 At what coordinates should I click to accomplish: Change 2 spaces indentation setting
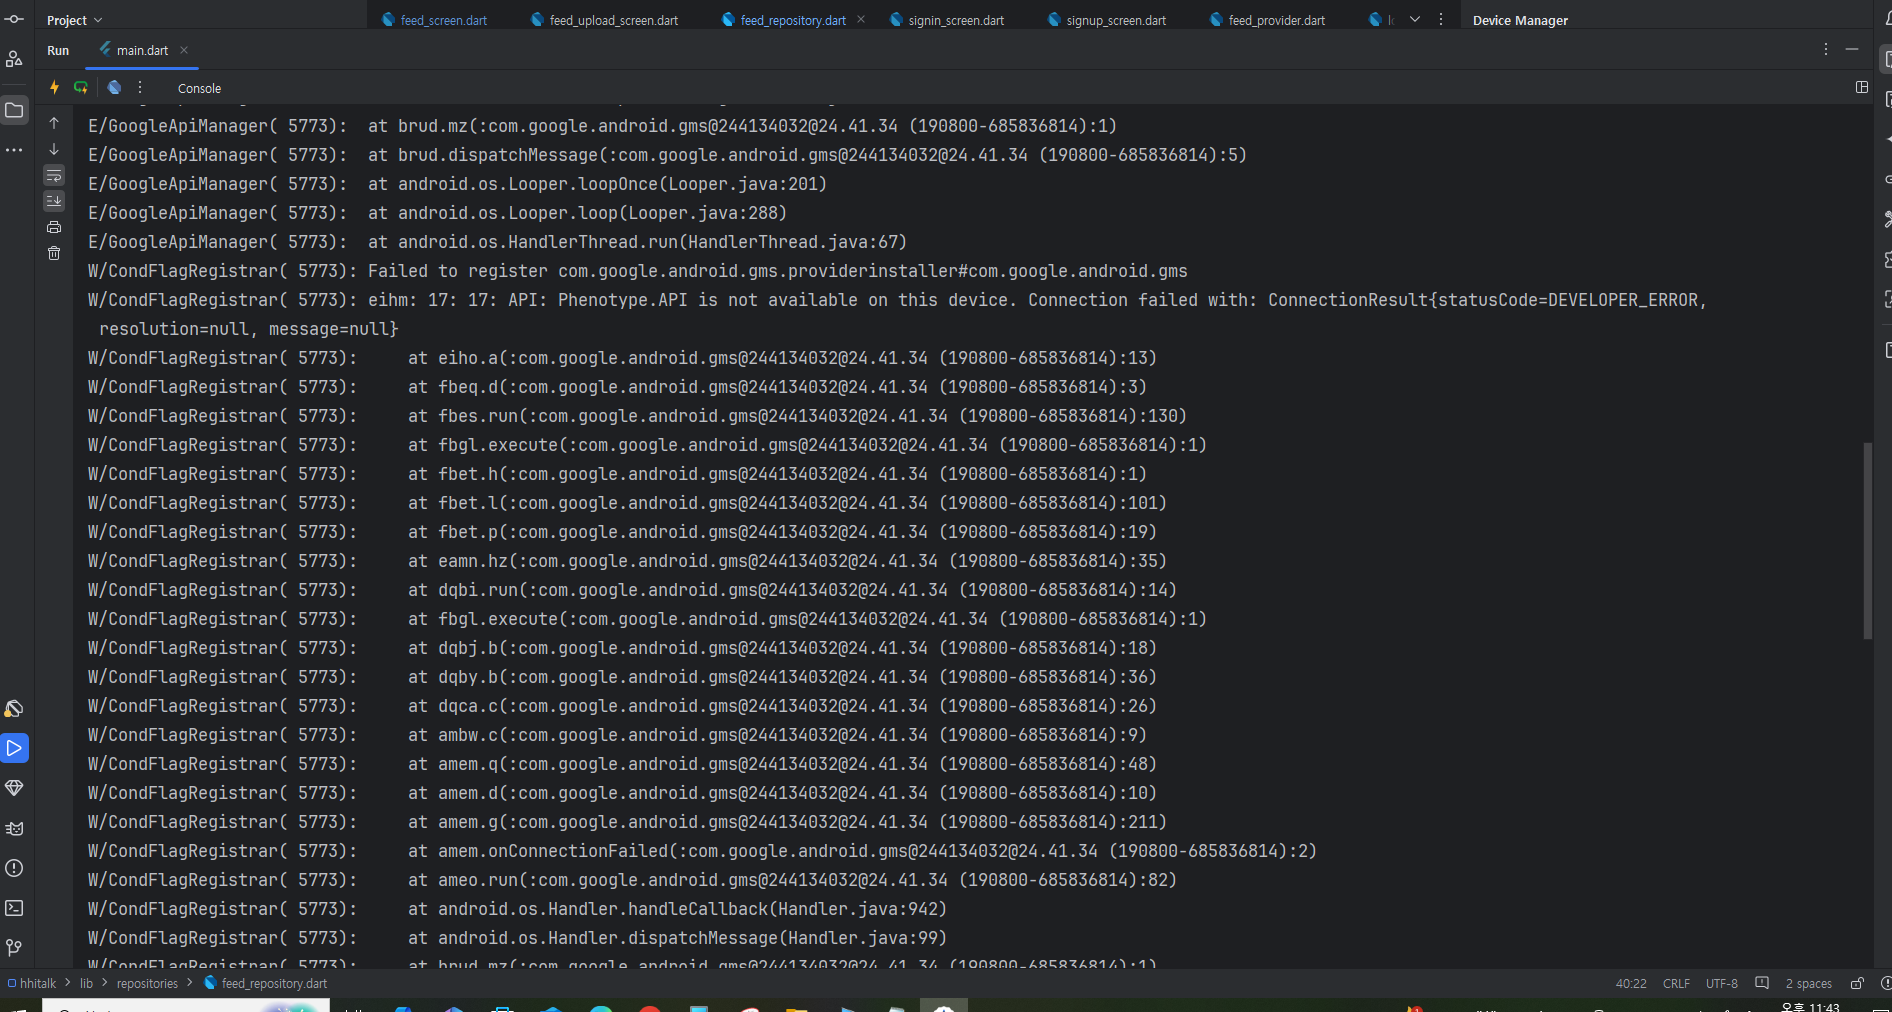coord(1808,983)
